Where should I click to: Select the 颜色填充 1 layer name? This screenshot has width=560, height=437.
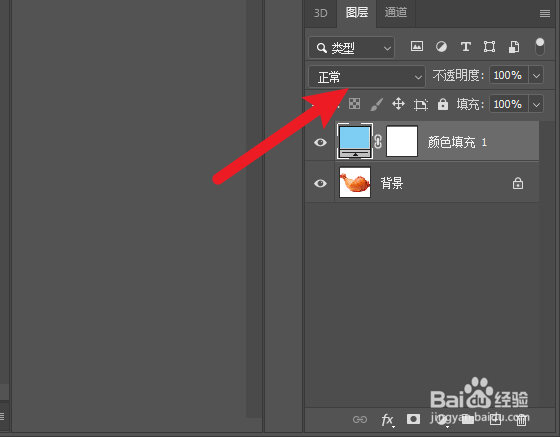457,142
